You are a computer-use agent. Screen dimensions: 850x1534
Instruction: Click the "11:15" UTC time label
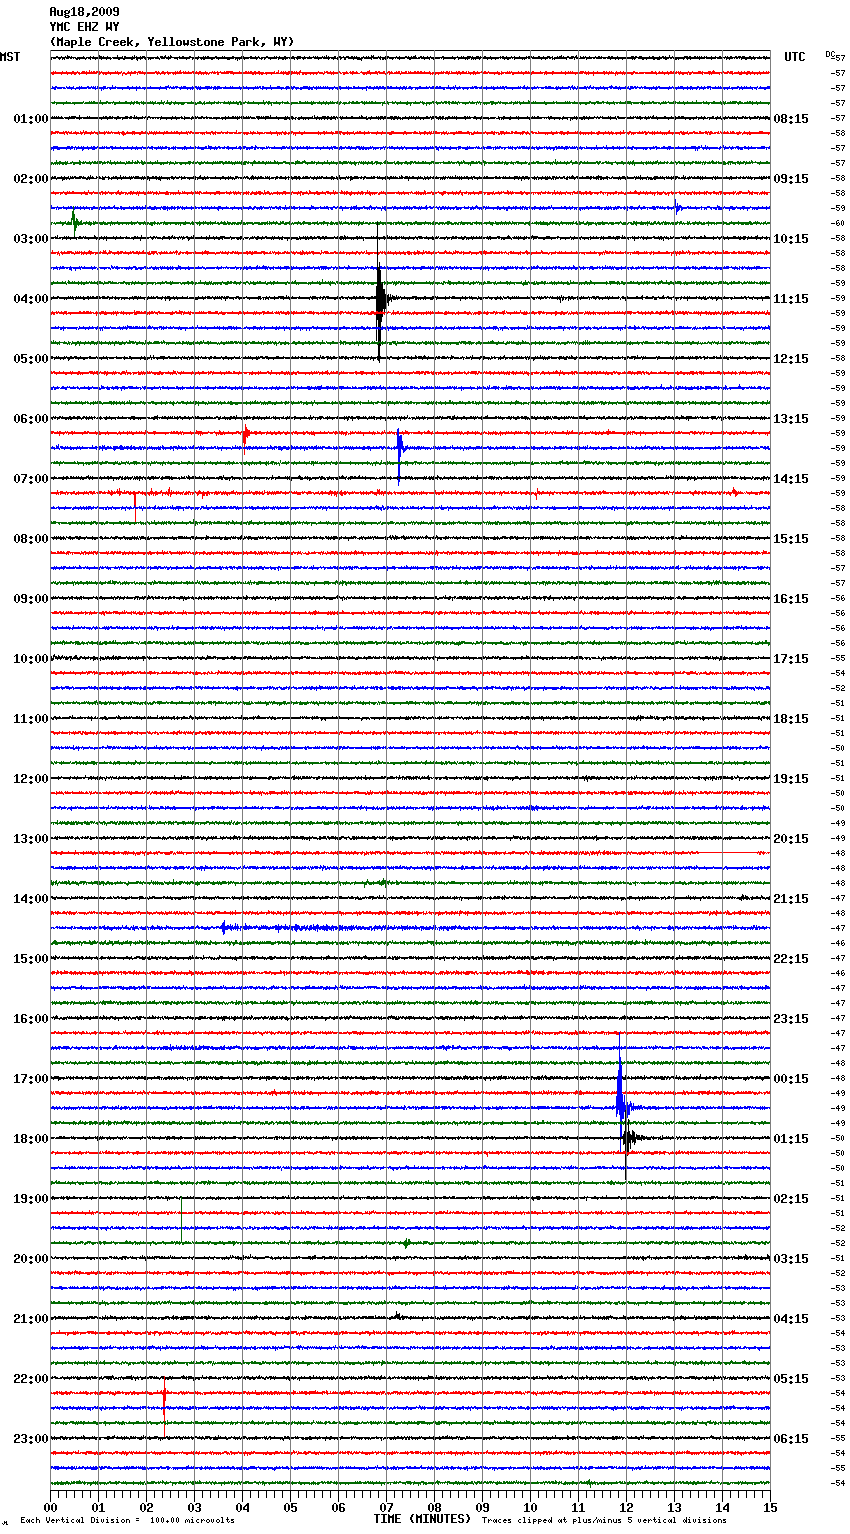[x=791, y=299]
